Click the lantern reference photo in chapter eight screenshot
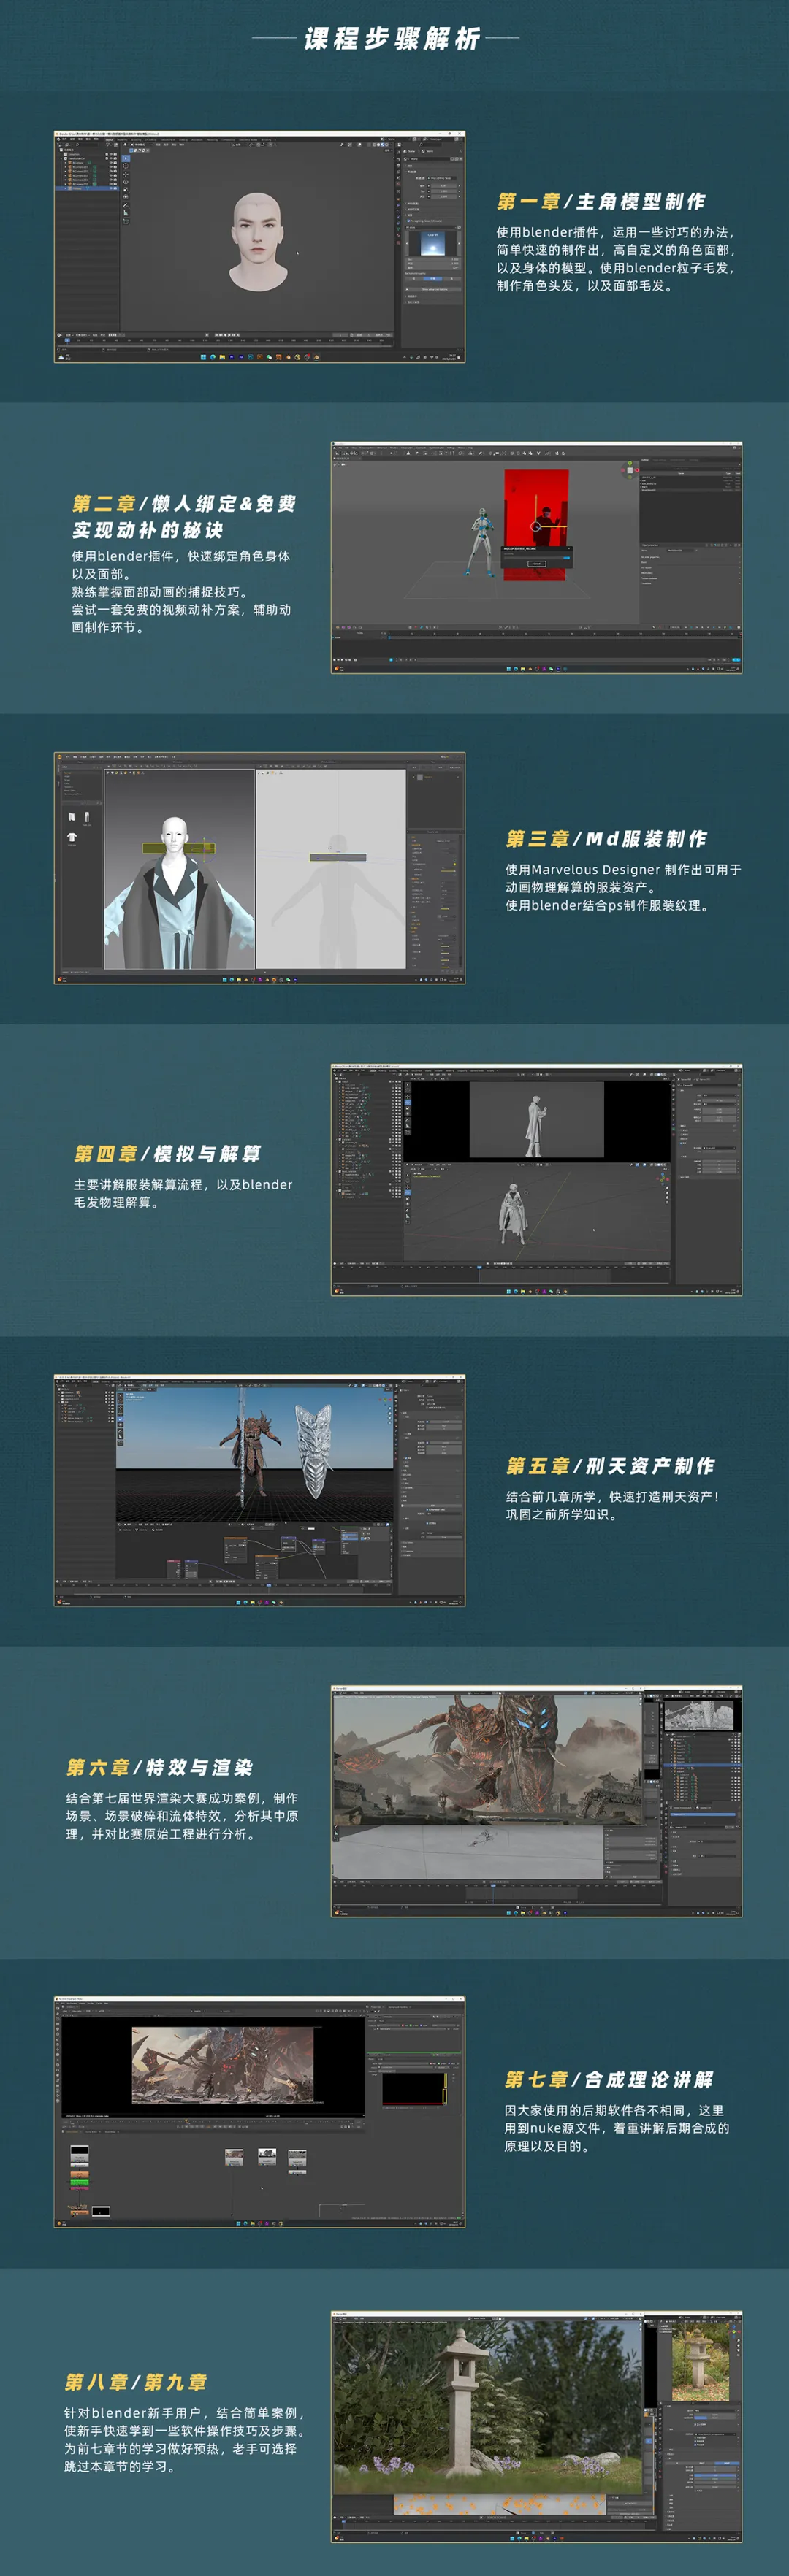The image size is (789, 2576). (x=700, y=2364)
